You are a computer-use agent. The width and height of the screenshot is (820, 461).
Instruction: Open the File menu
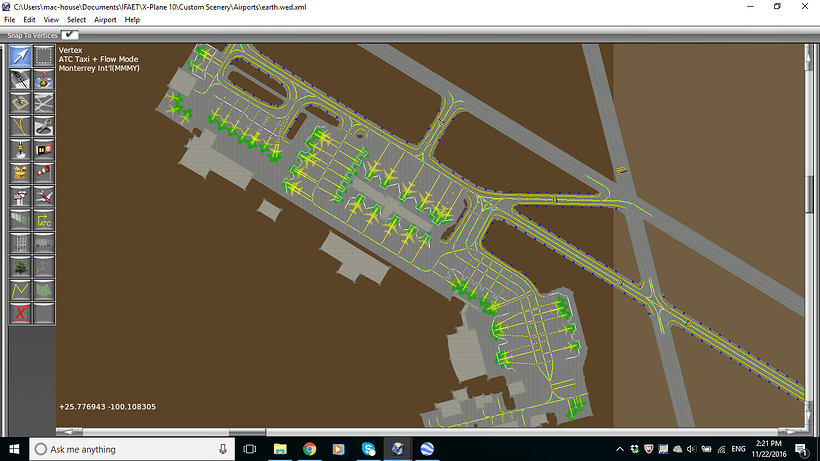pos(9,20)
